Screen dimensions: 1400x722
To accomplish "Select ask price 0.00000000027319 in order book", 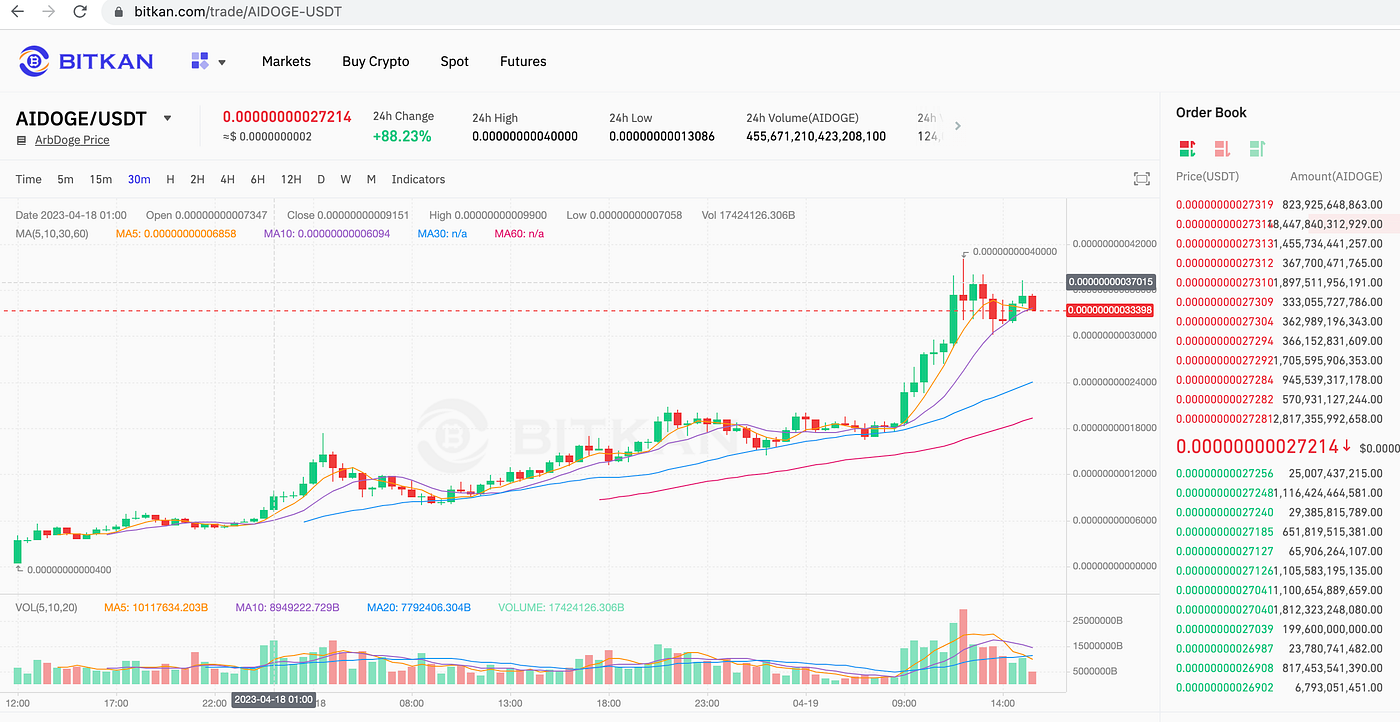I will 1224,204.
